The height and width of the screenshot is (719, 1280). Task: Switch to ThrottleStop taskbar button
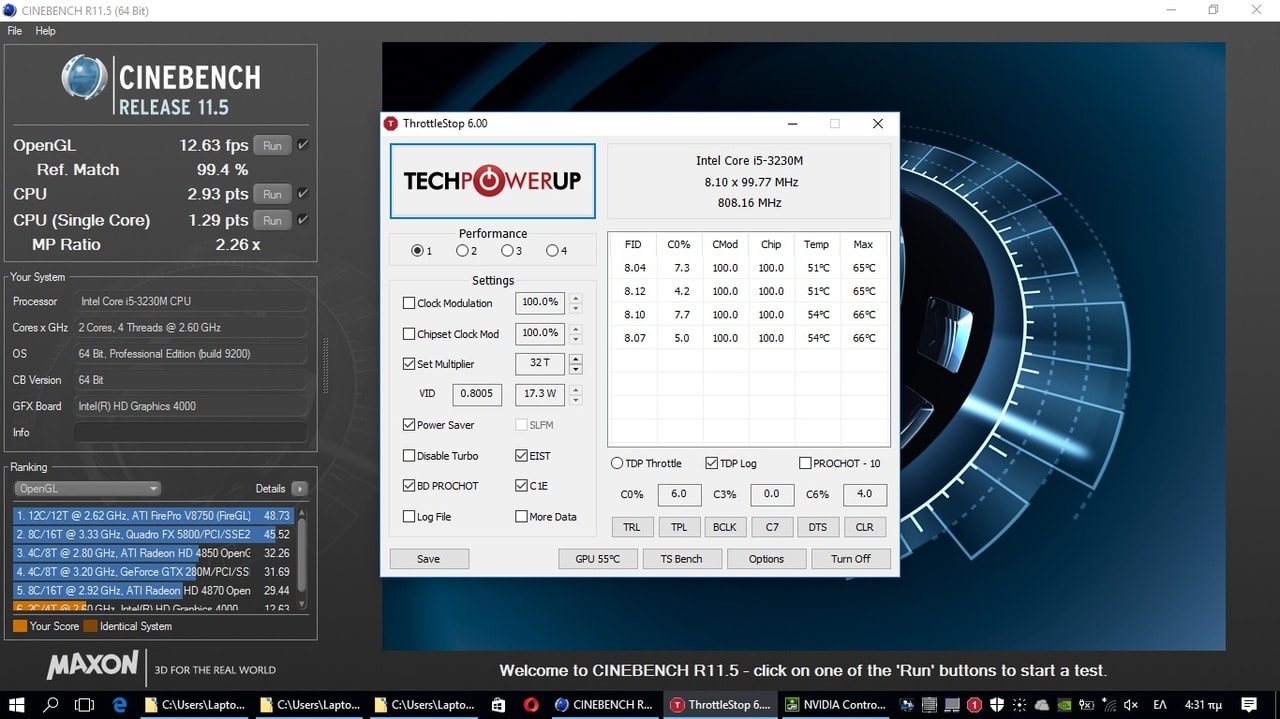[x=720, y=704]
